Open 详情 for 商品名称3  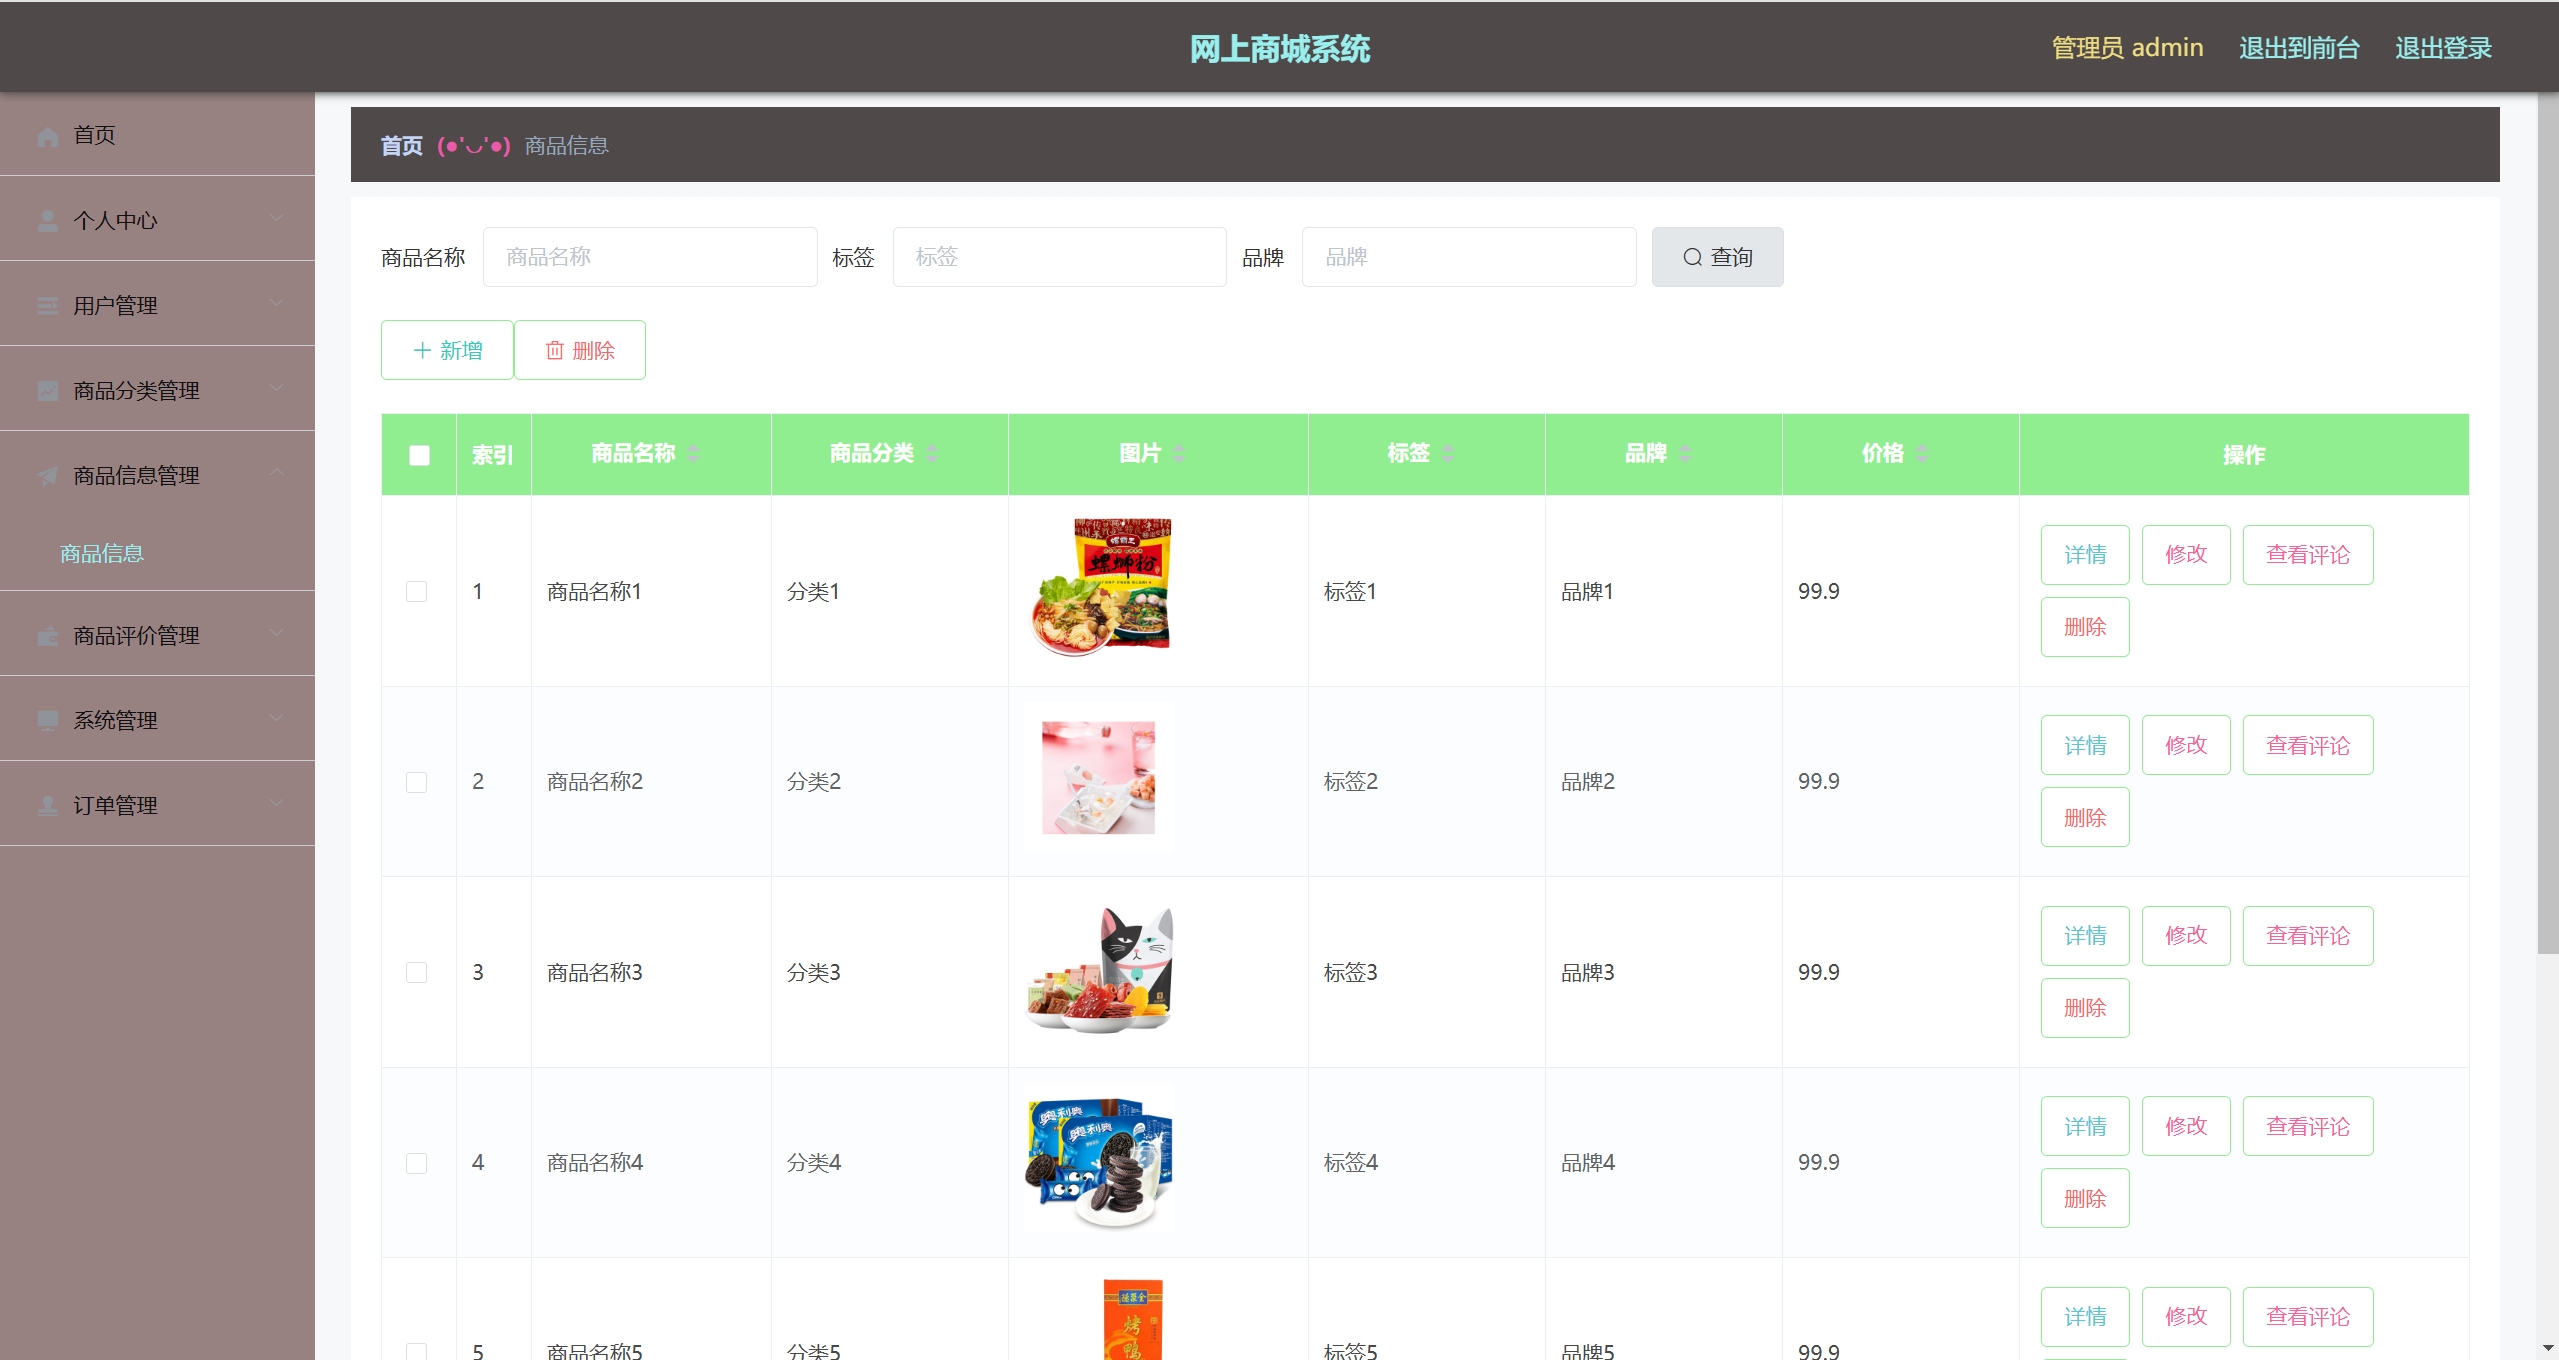coord(2085,936)
